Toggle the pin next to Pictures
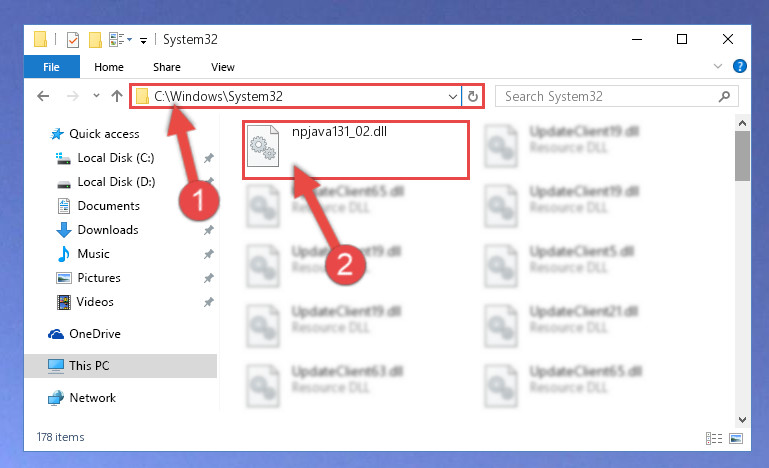 pos(209,278)
